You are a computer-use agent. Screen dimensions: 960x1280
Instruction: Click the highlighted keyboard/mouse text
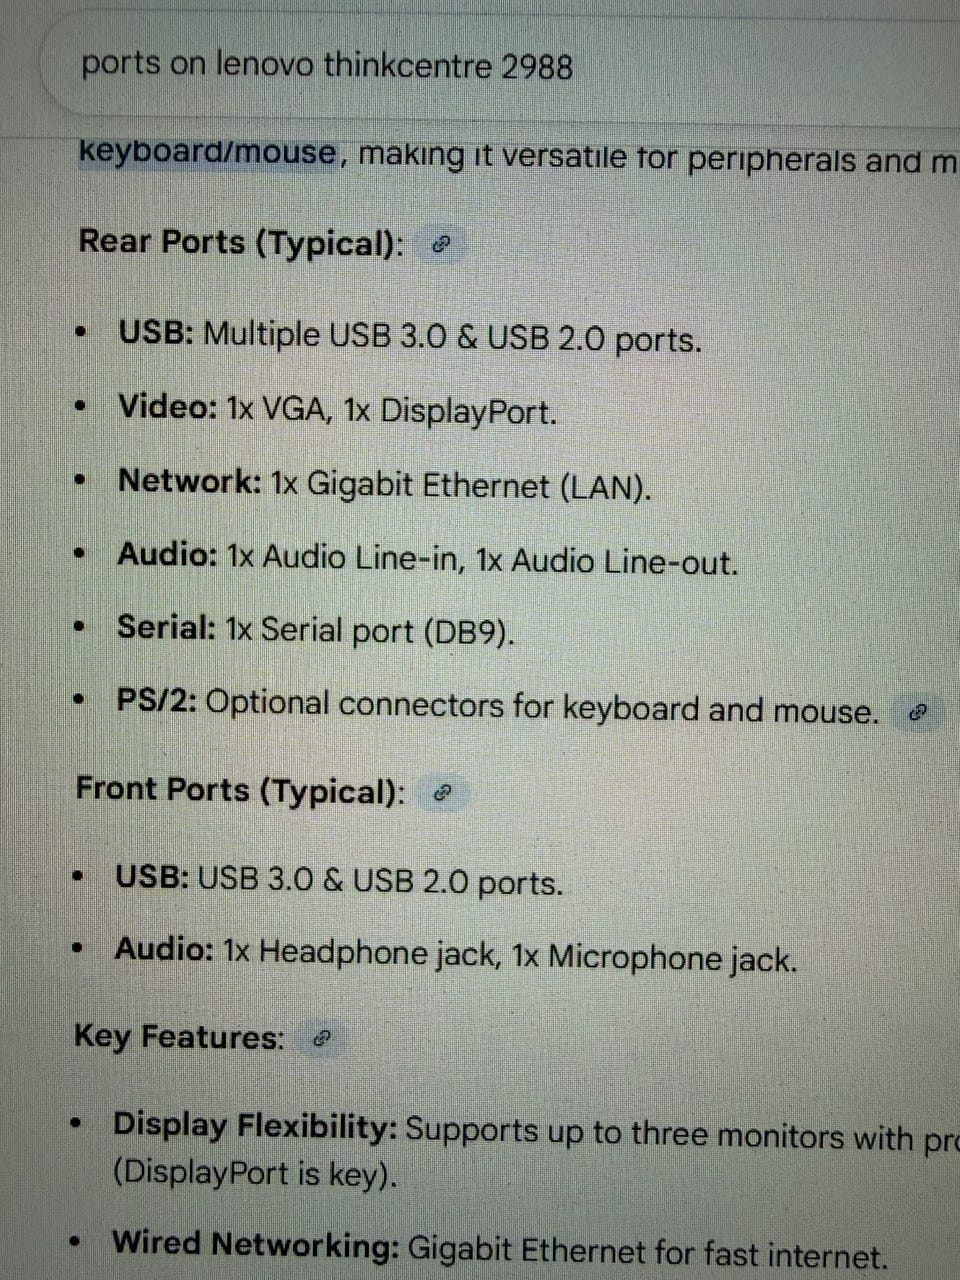(x=208, y=153)
